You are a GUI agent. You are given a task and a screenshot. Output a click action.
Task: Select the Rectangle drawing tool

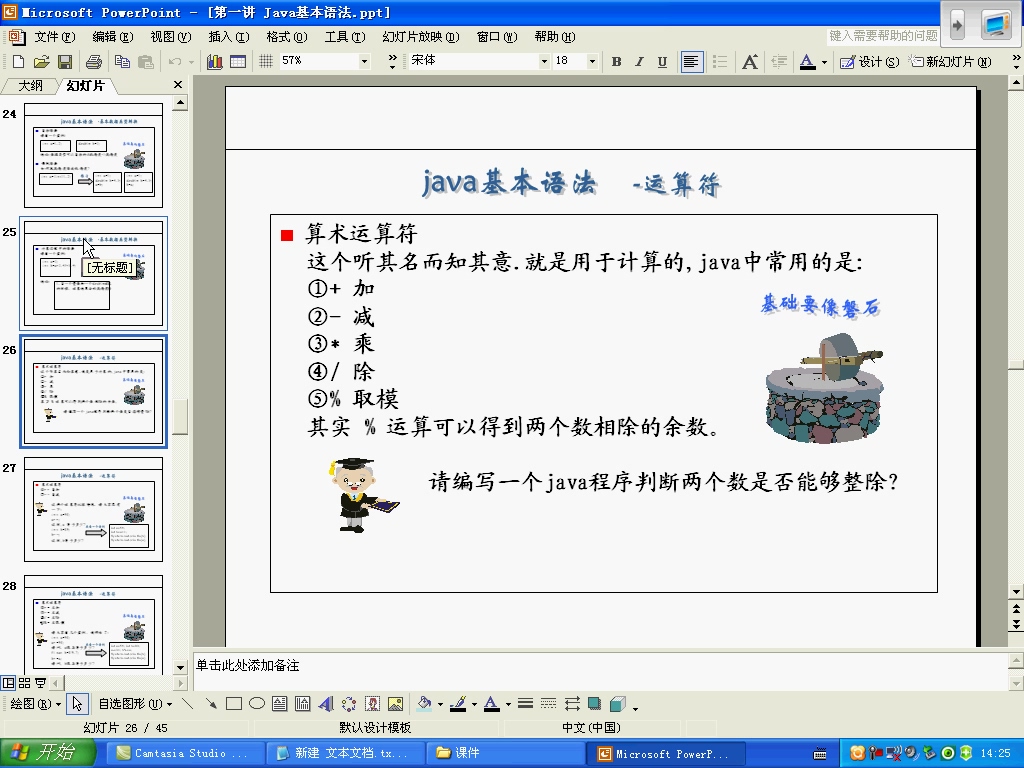tap(234, 703)
